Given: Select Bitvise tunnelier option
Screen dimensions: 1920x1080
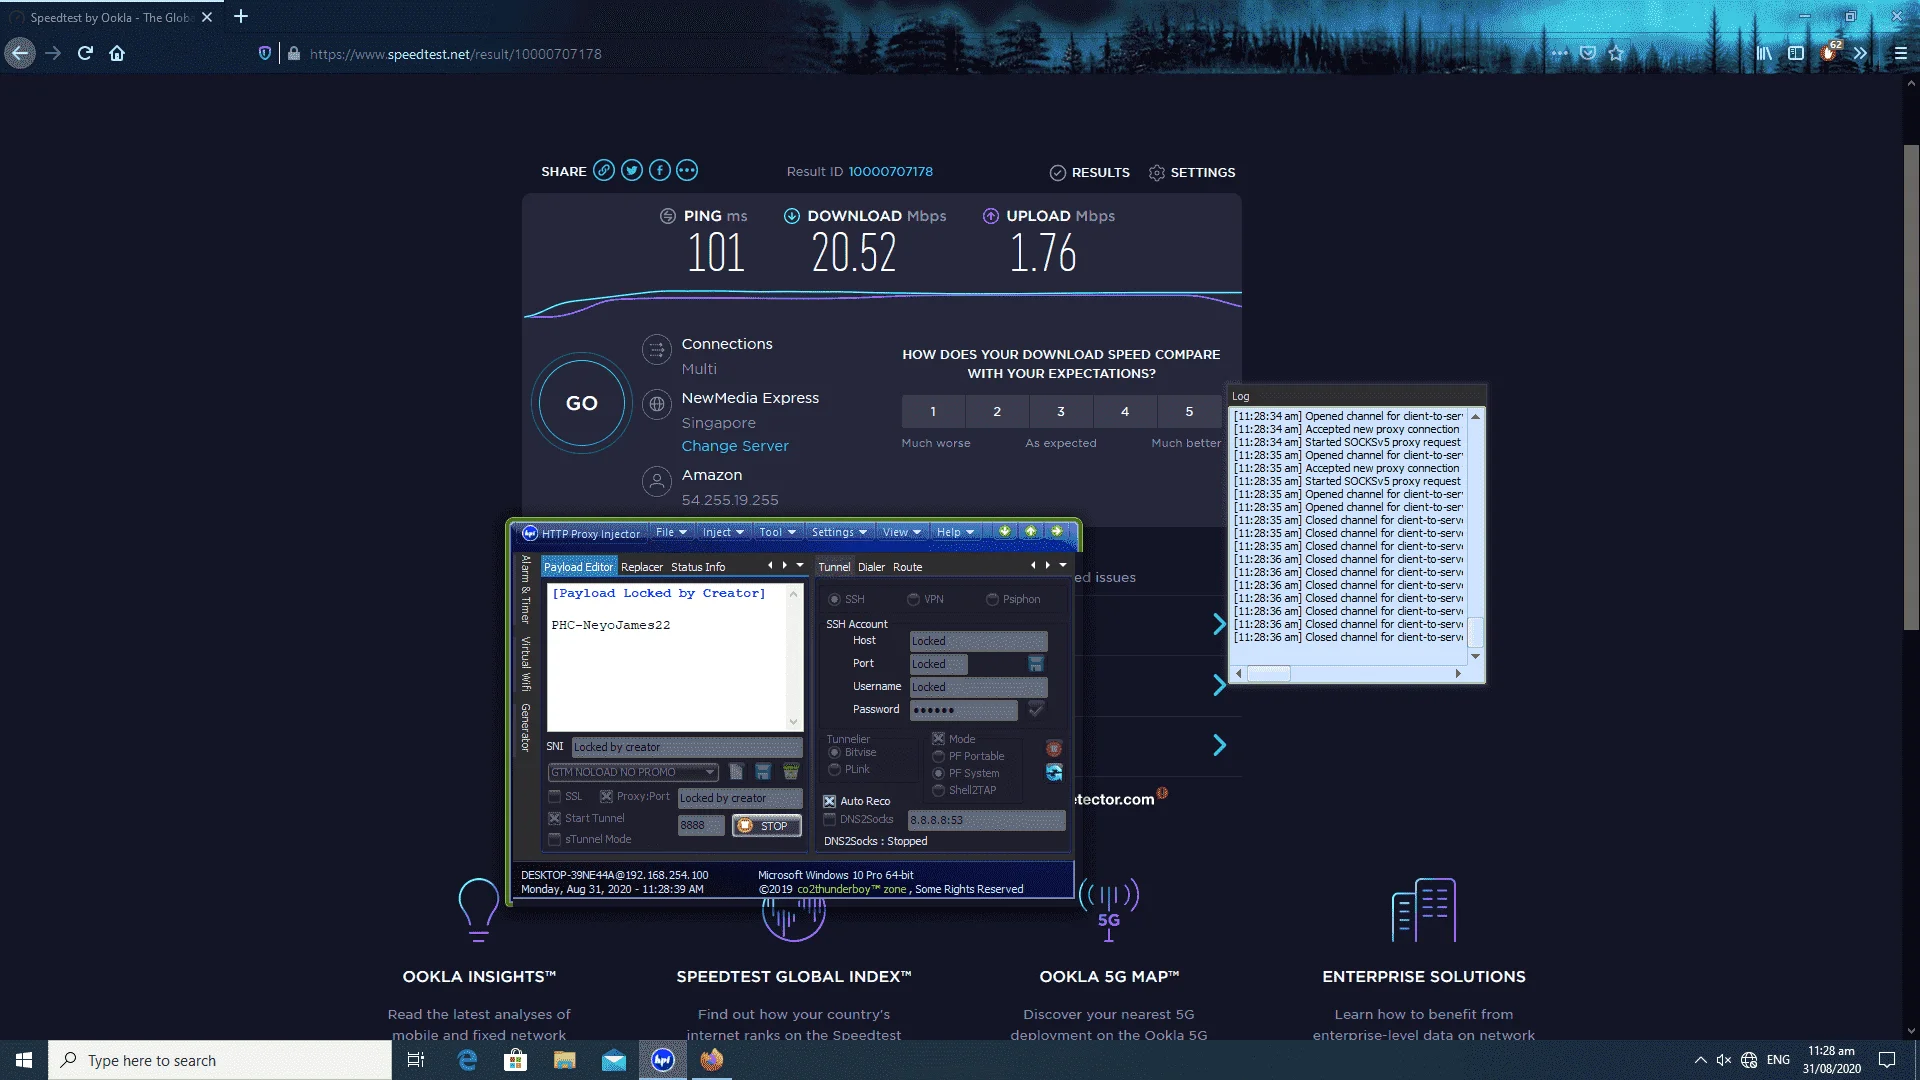Looking at the screenshot, I should click(834, 753).
